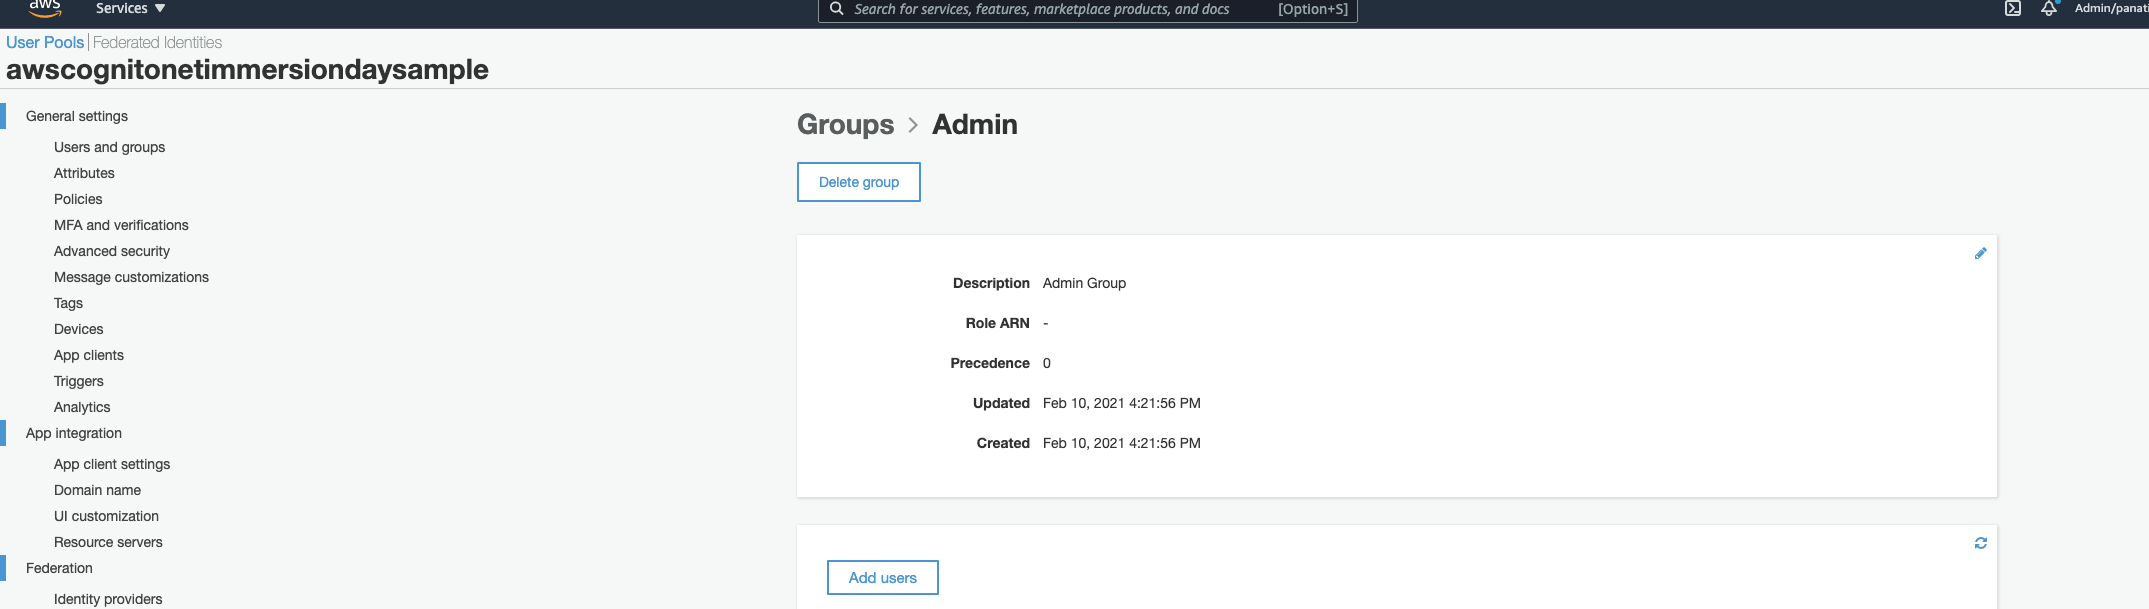Viewport: 2149px width, 609px height.
Task: Open Resource servers settings
Action: (x=108, y=542)
